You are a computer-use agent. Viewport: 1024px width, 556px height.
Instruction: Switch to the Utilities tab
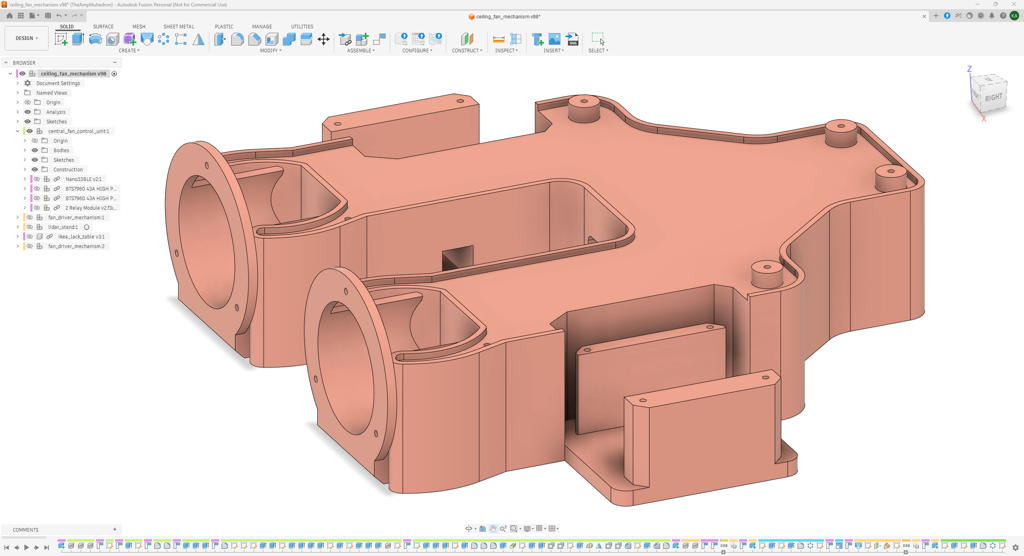tap(302, 27)
